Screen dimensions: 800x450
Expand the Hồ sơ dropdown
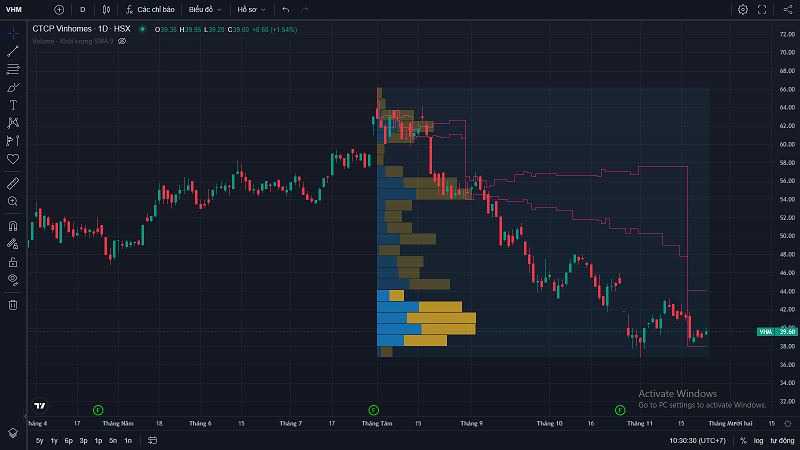tap(249, 9)
